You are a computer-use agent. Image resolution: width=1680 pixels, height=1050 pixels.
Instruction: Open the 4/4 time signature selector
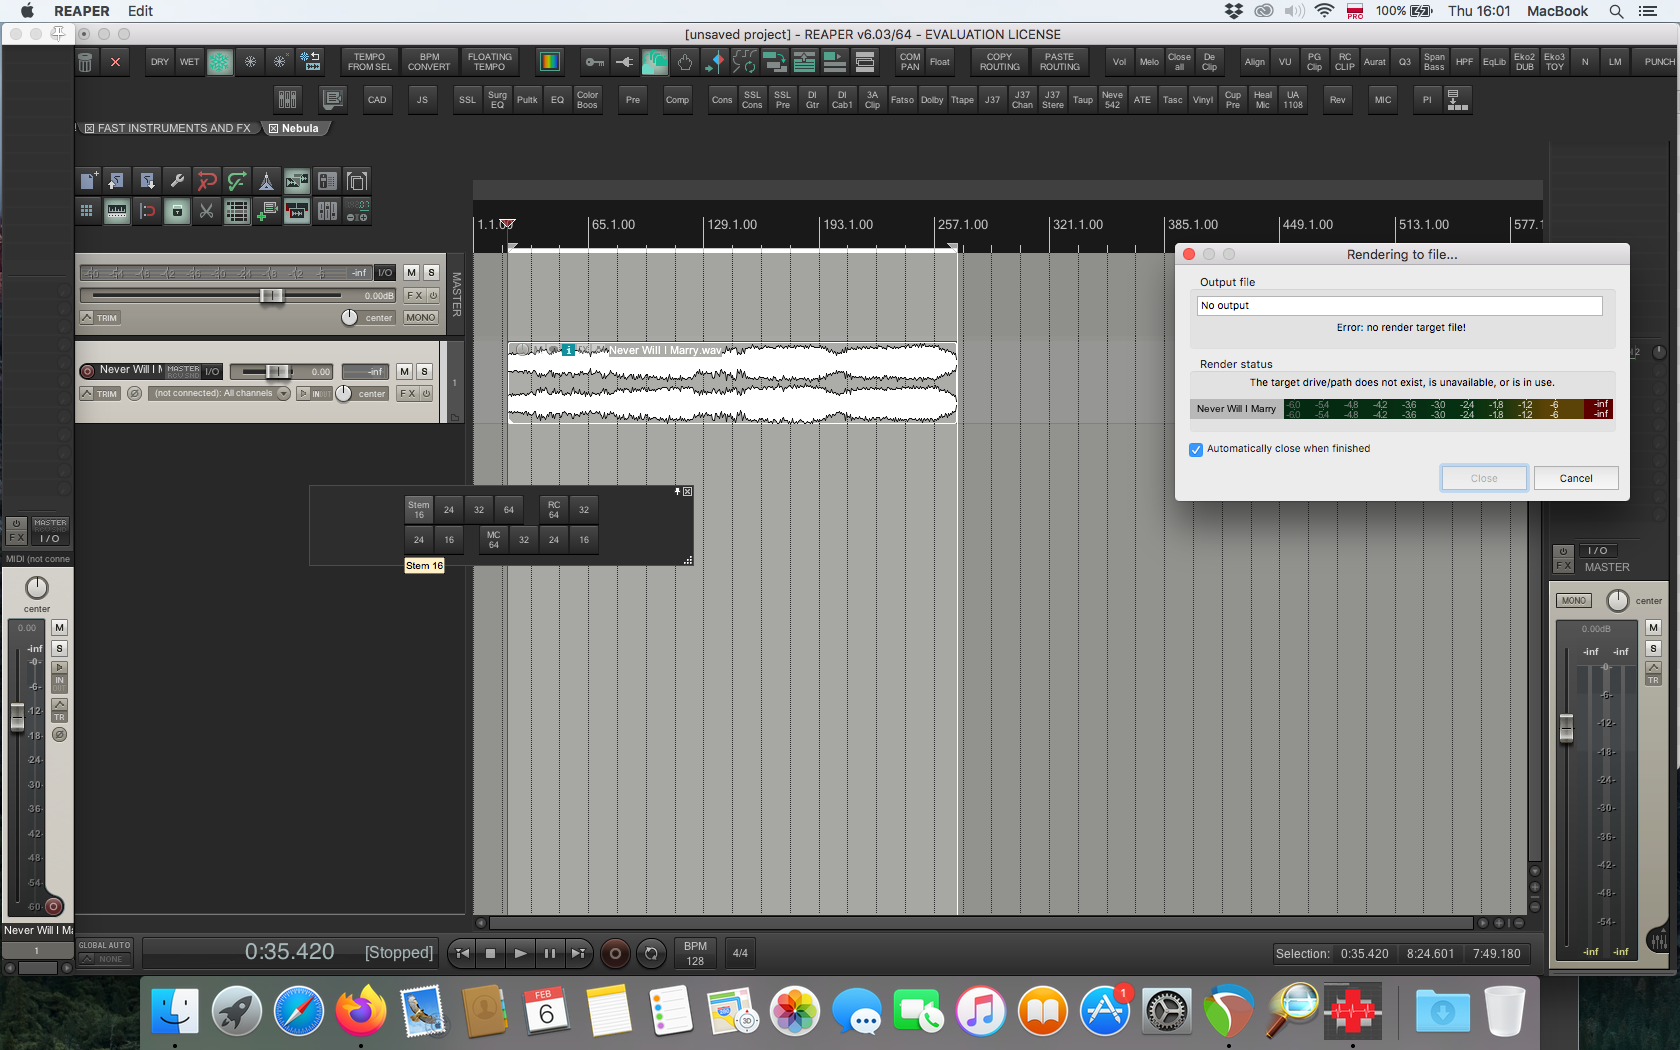click(x=740, y=953)
